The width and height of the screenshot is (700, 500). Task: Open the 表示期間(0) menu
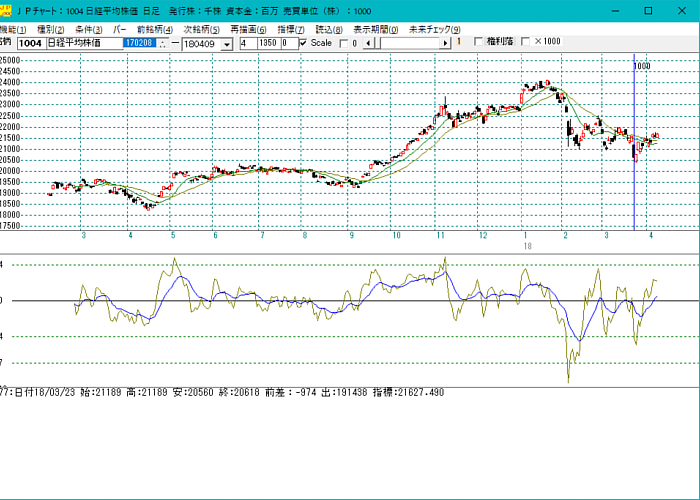376,30
